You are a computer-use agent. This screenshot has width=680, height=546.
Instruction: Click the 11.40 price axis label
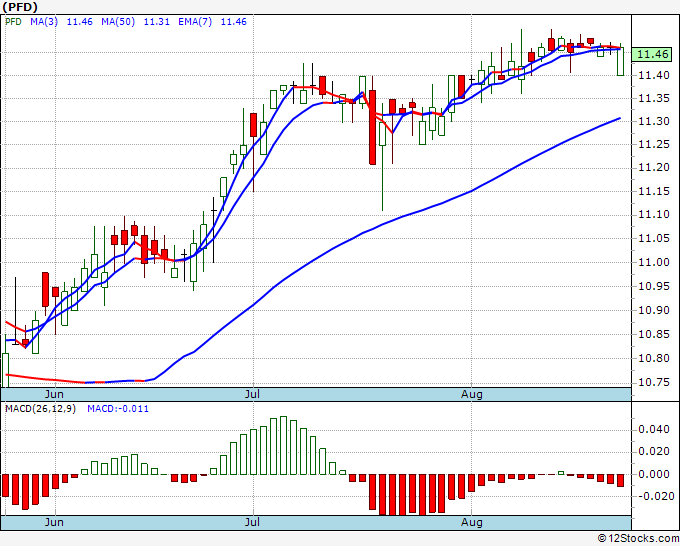point(654,75)
